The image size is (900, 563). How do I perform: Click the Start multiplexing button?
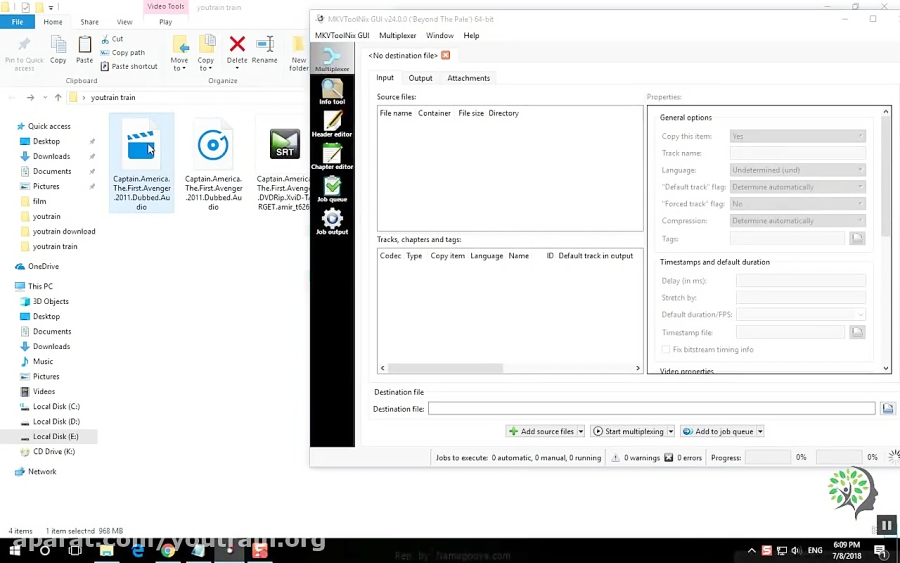tap(629, 432)
